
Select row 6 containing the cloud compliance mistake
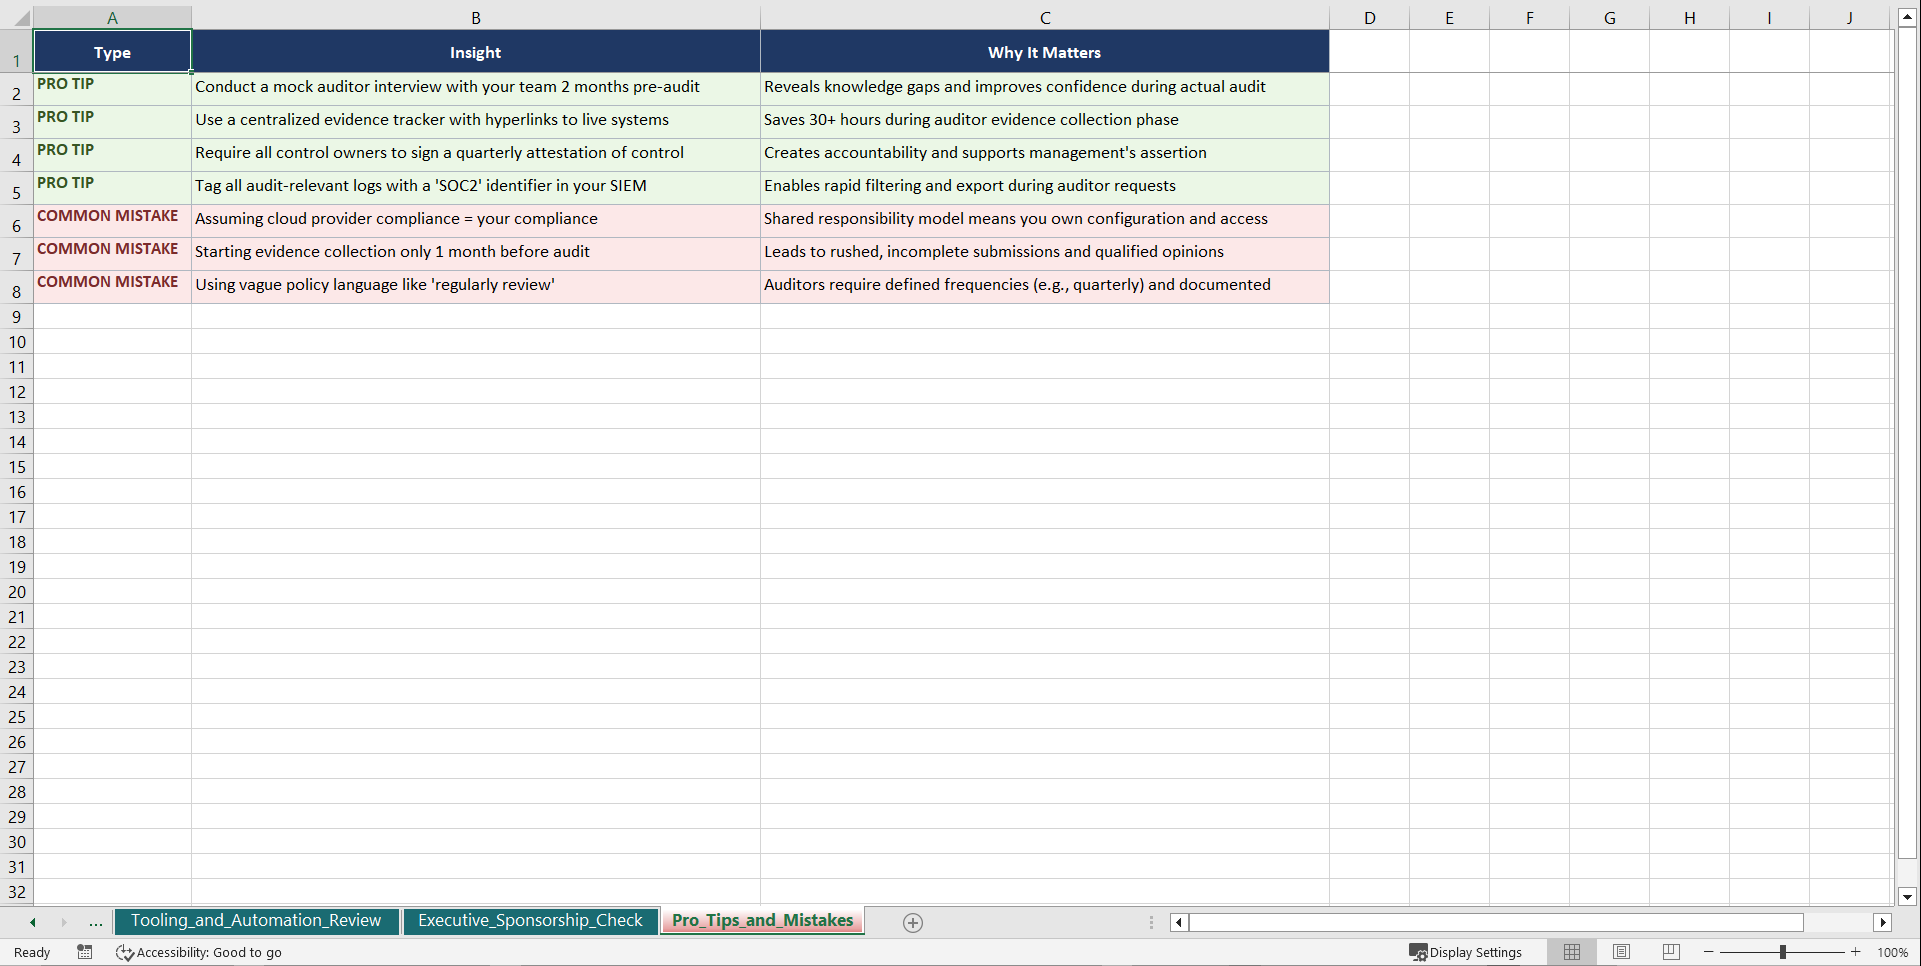(16, 225)
